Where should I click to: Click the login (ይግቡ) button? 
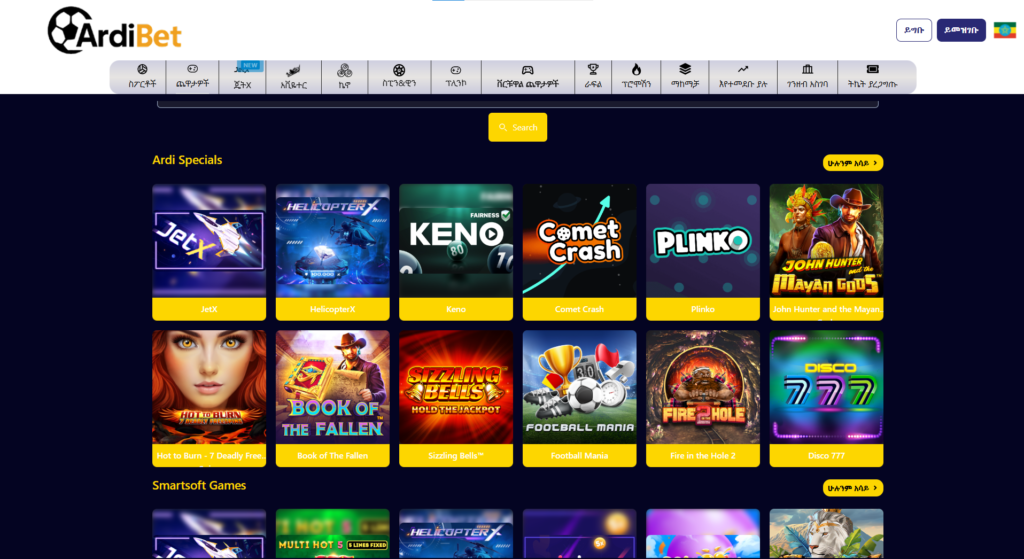click(914, 30)
